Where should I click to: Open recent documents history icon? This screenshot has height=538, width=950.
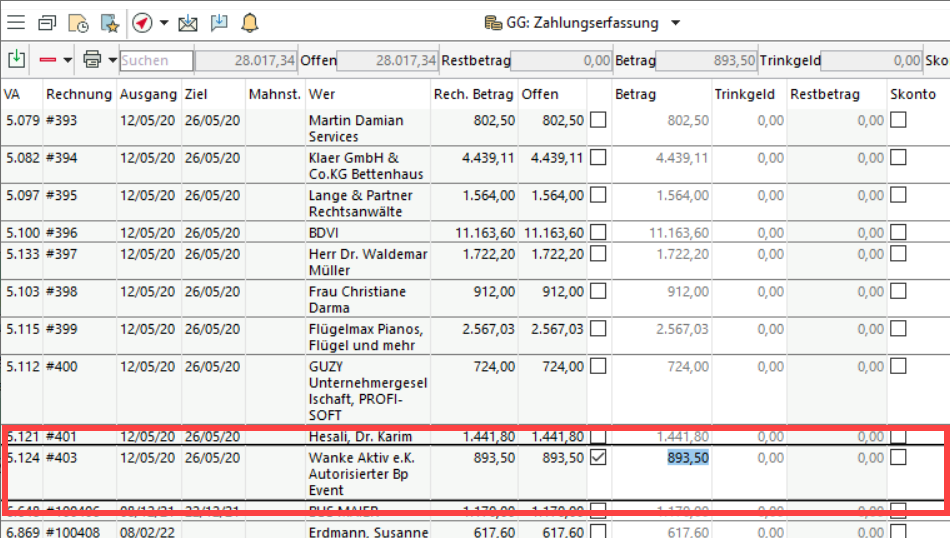tap(77, 22)
